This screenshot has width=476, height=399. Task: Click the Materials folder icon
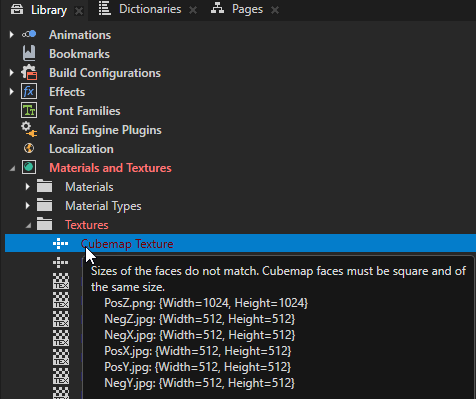click(x=44, y=186)
